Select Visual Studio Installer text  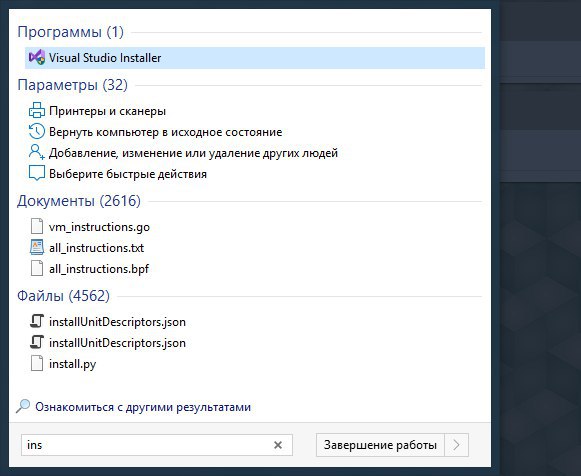coord(105,58)
